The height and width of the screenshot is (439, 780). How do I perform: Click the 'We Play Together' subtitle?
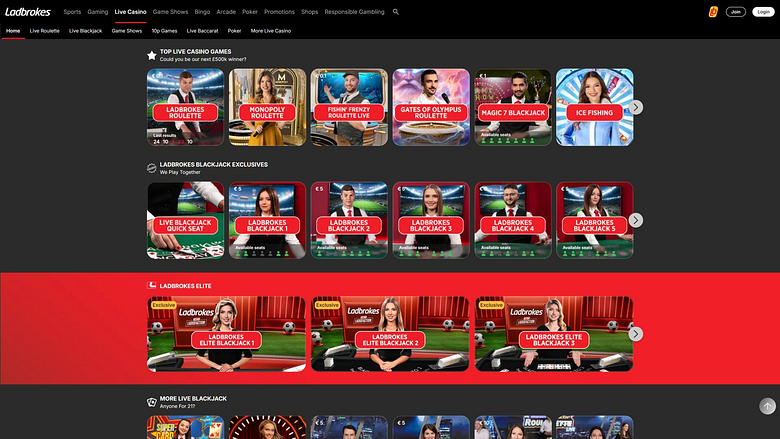[180, 173]
